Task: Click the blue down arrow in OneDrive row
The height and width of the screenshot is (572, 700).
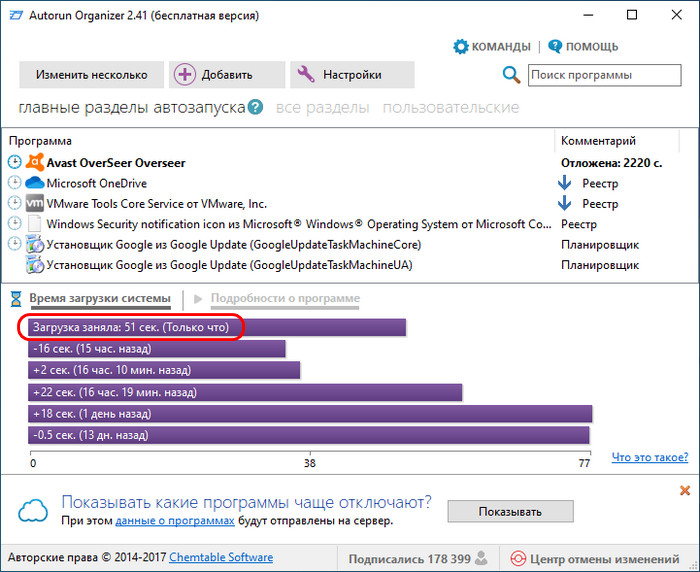Action: click(565, 183)
